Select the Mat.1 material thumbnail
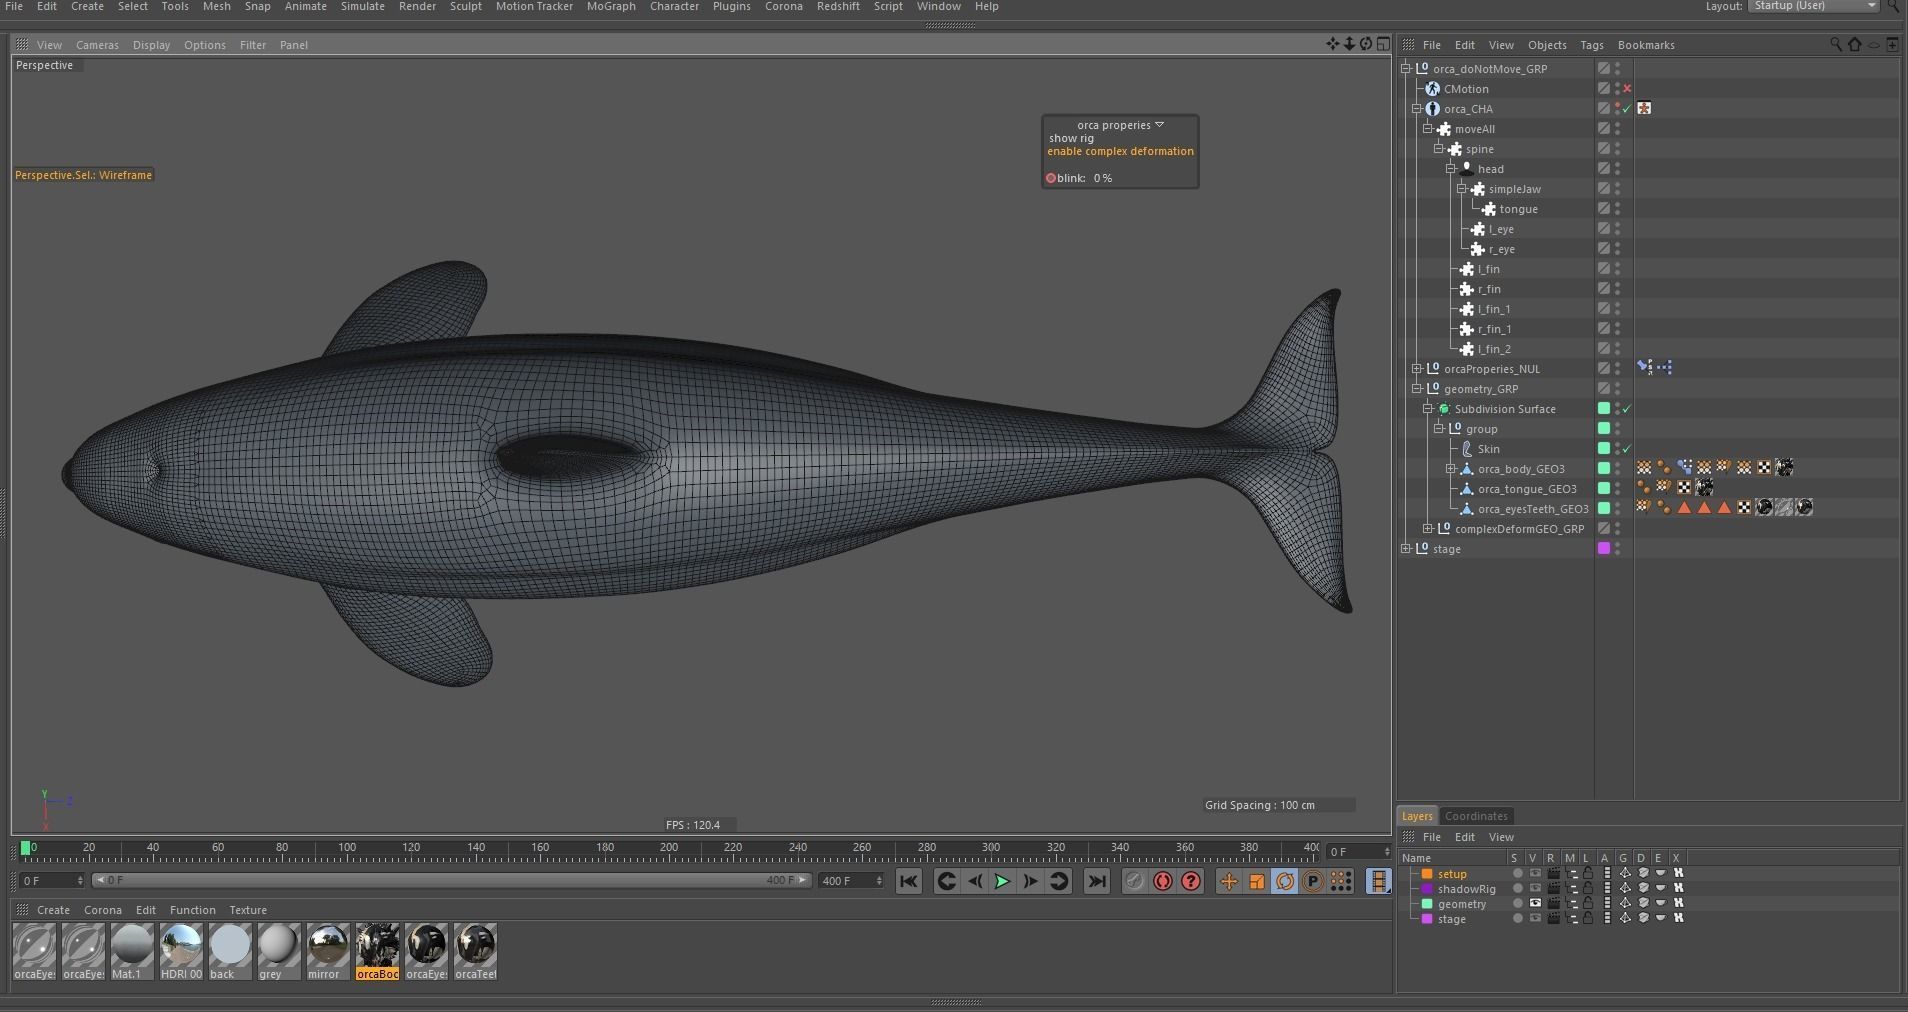Image resolution: width=1908 pixels, height=1012 pixels. pyautogui.click(x=132, y=951)
